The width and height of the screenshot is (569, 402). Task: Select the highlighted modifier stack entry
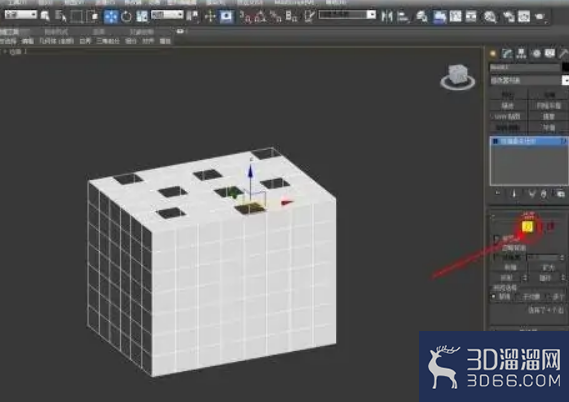click(529, 141)
